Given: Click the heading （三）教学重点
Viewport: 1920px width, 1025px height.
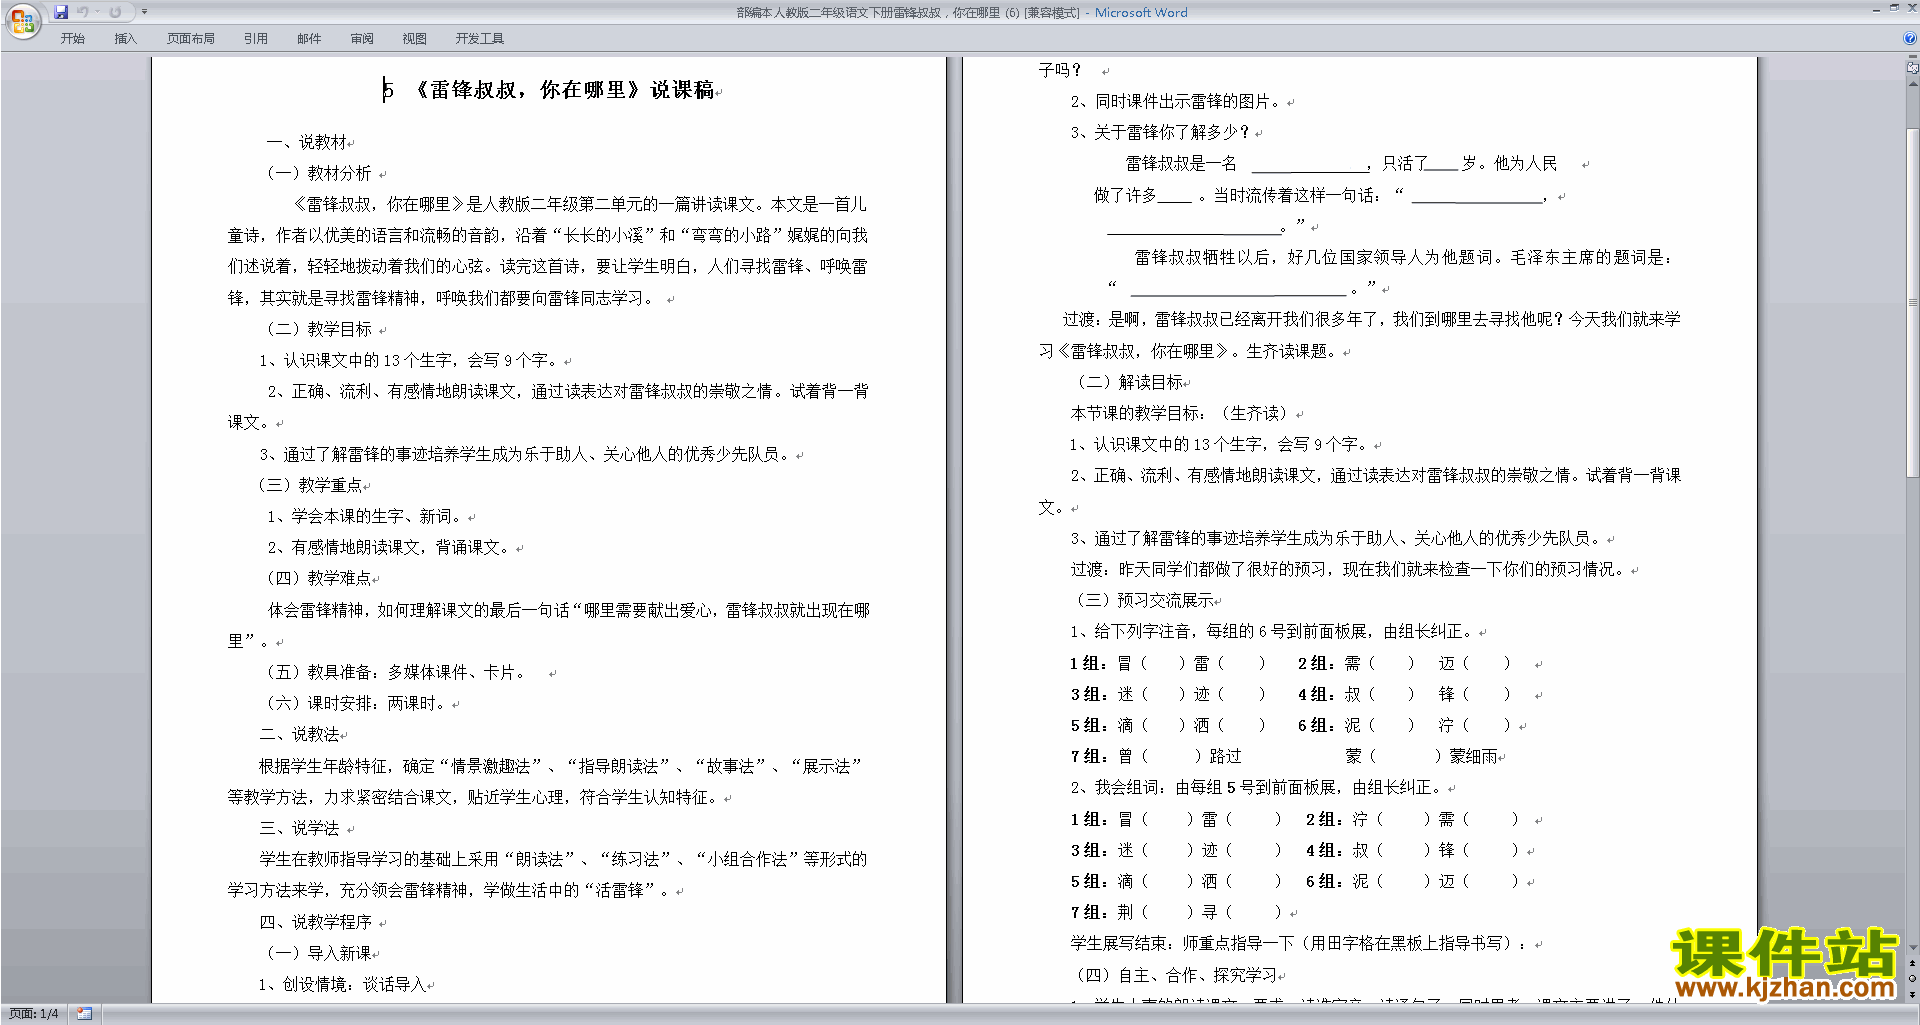Looking at the screenshot, I should 310,485.
